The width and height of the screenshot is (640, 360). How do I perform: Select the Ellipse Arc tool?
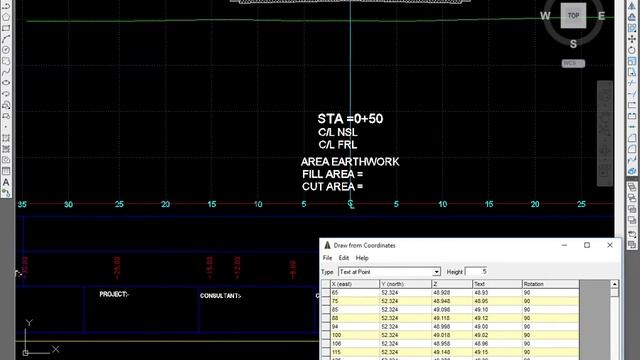[6, 94]
